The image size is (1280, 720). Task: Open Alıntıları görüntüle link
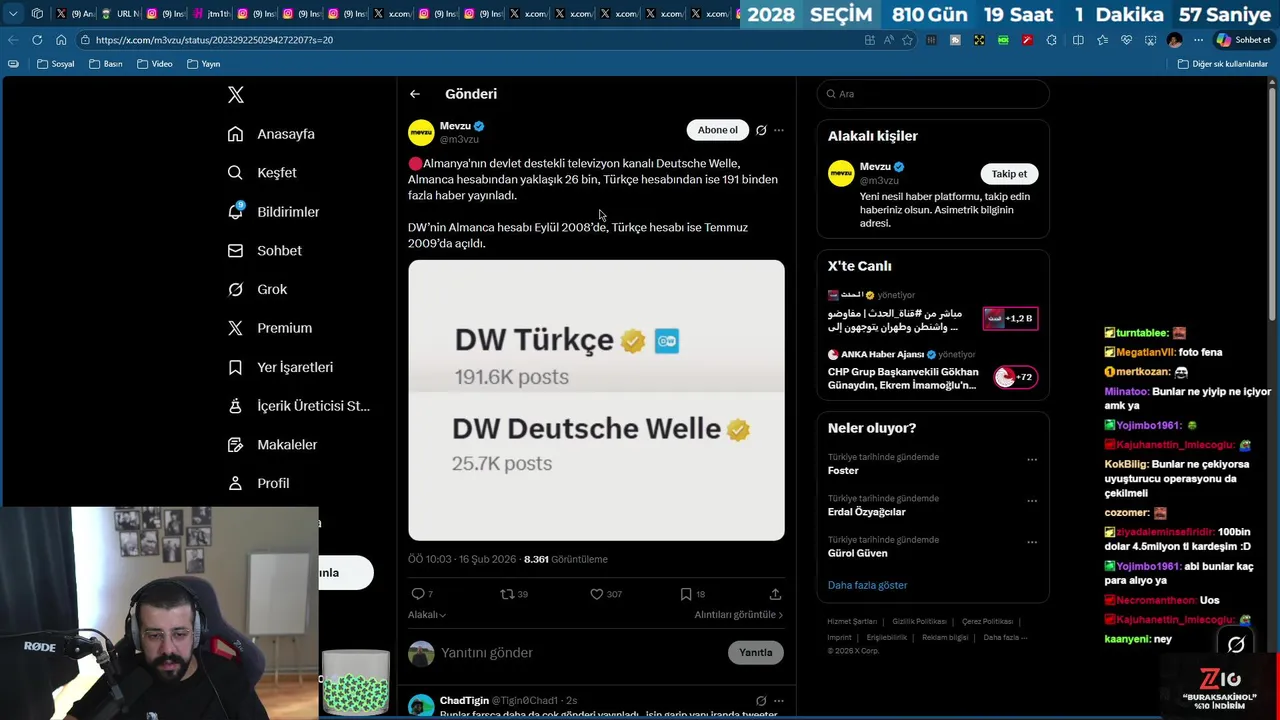click(x=739, y=615)
